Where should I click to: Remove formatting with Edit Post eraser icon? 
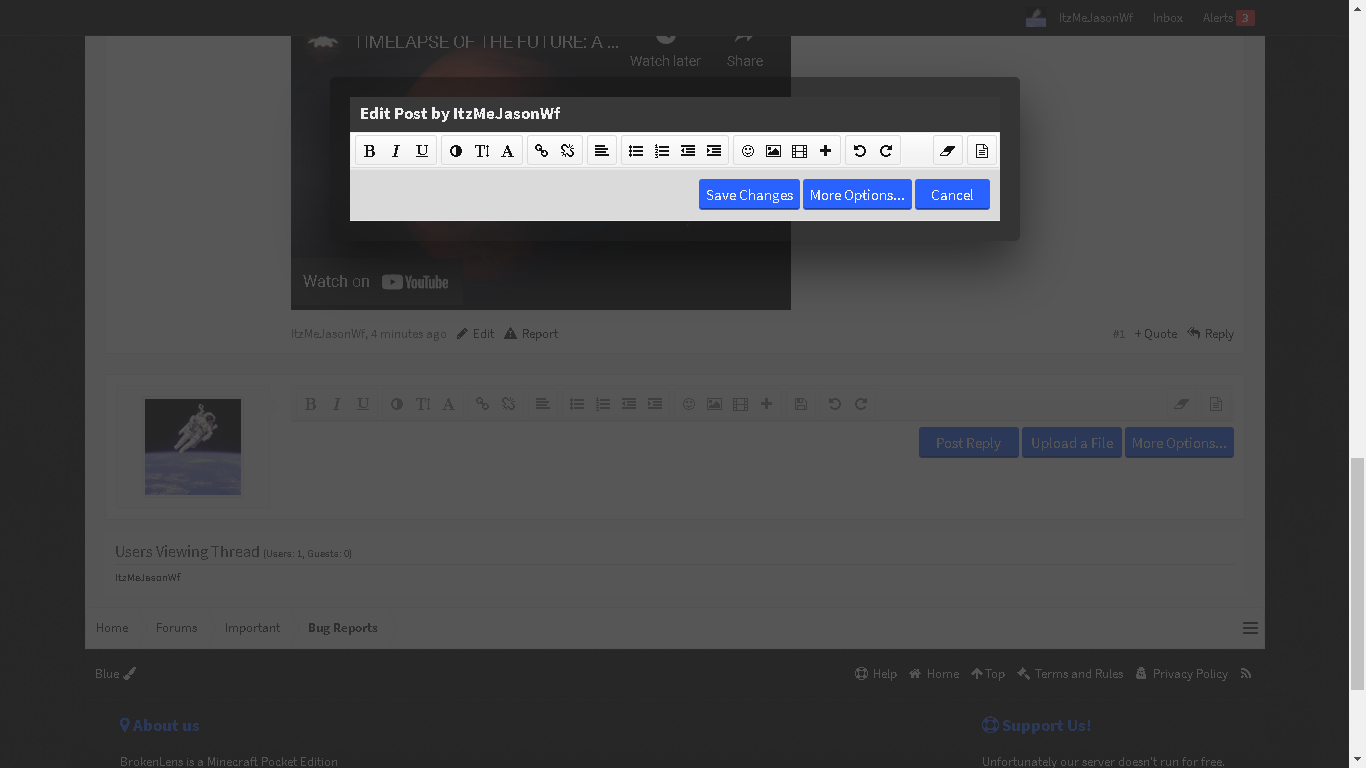pyautogui.click(x=948, y=151)
